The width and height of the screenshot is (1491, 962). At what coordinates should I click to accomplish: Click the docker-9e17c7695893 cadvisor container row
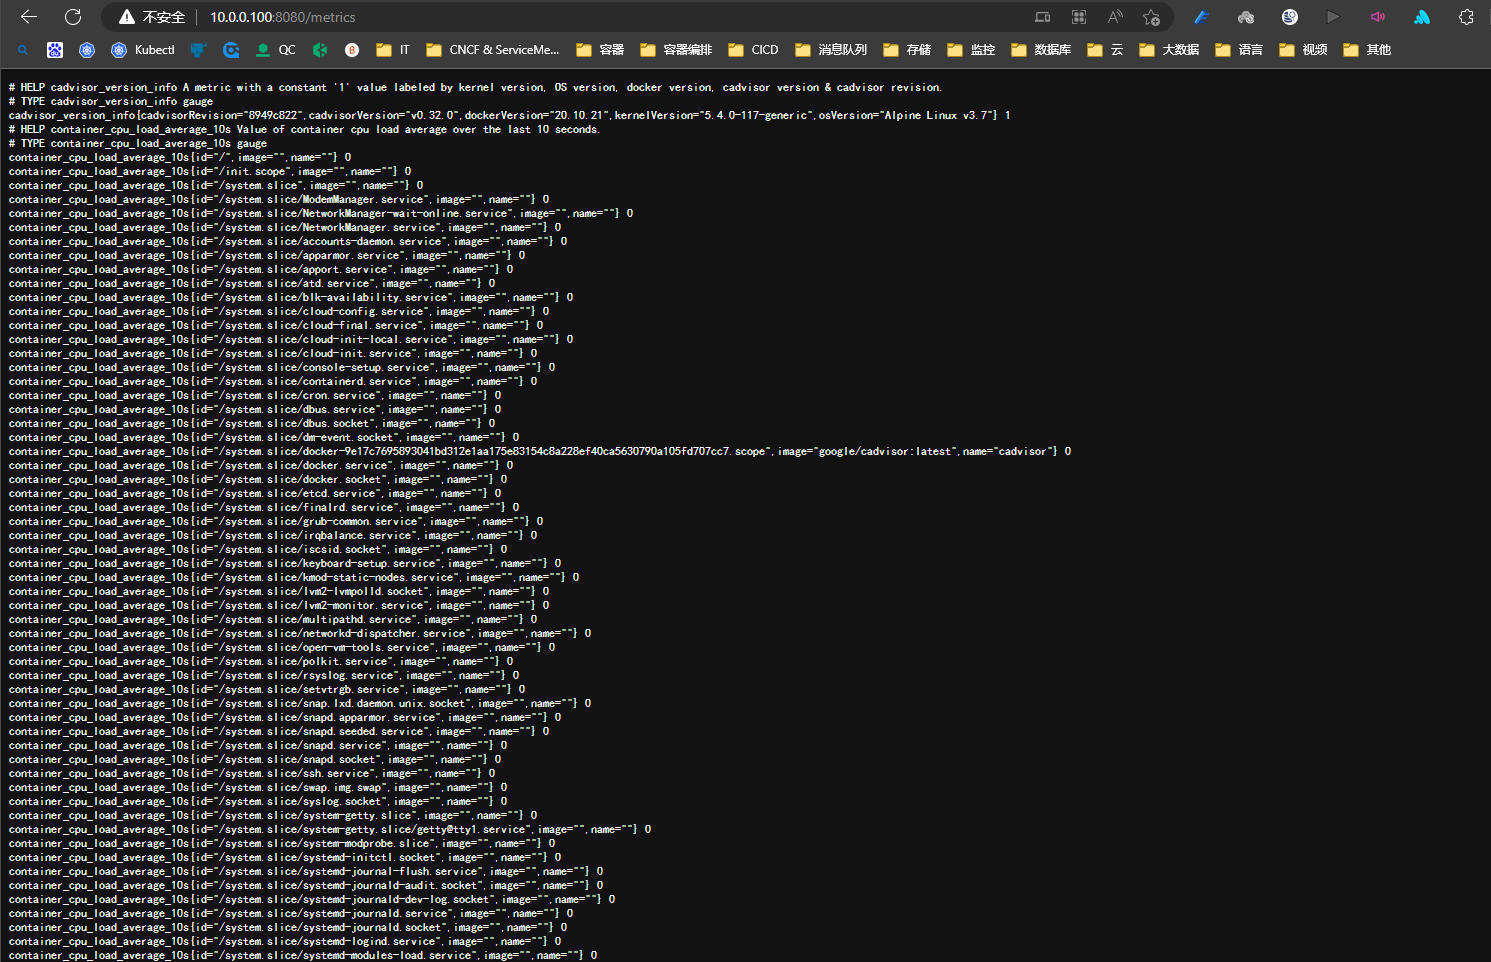(x=540, y=451)
